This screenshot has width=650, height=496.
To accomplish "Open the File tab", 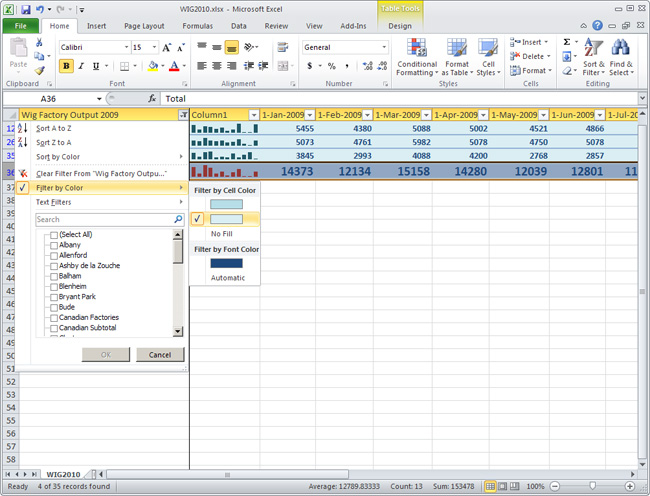I will coord(21,26).
